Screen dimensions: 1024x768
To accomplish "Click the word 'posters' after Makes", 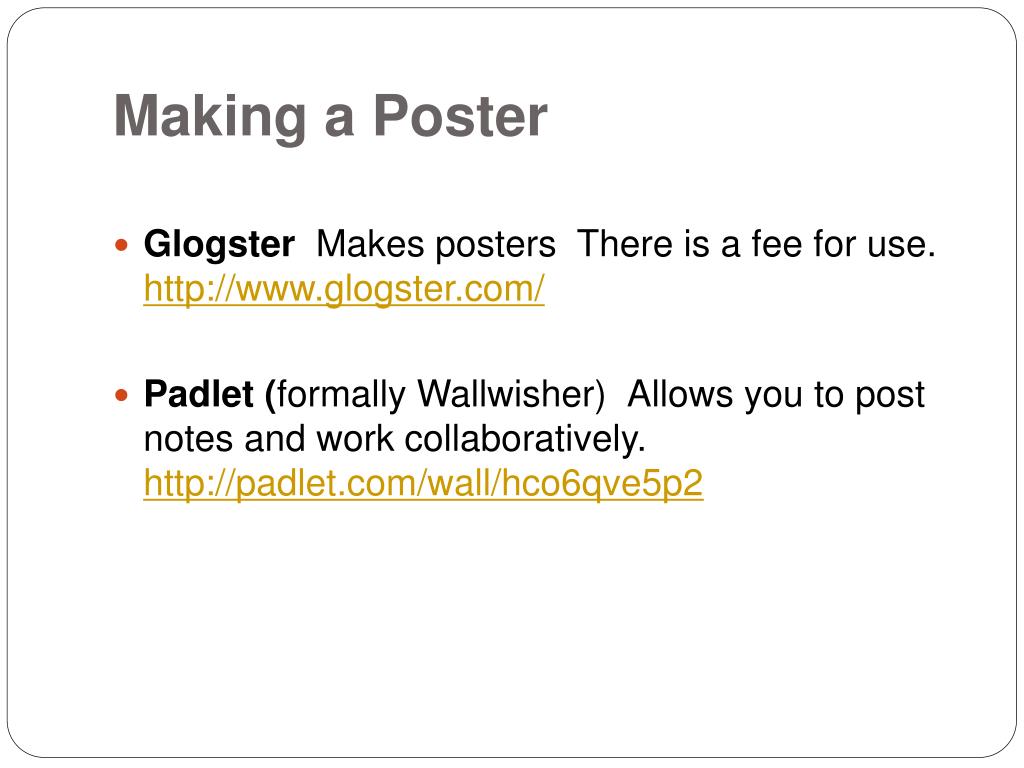I will pos(495,246).
